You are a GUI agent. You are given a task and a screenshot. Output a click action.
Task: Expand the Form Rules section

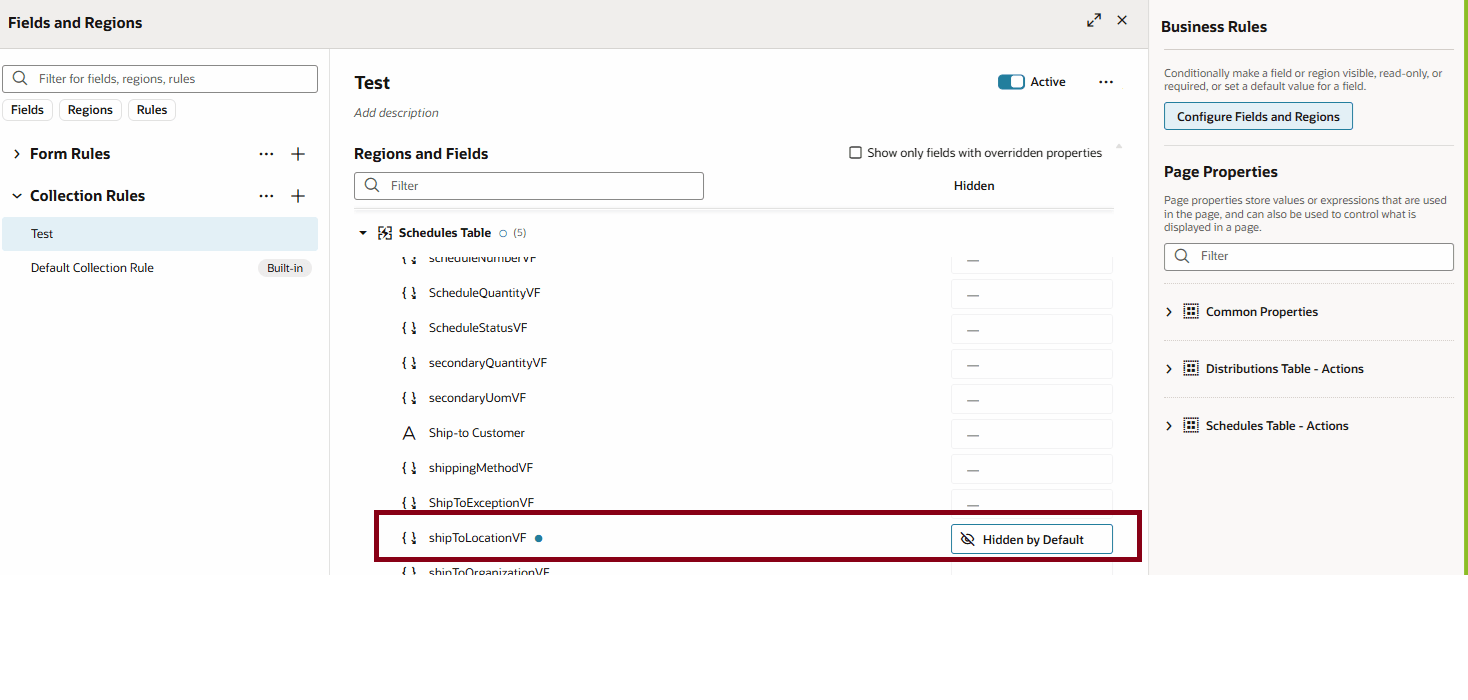pyautogui.click(x=16, y=154)
